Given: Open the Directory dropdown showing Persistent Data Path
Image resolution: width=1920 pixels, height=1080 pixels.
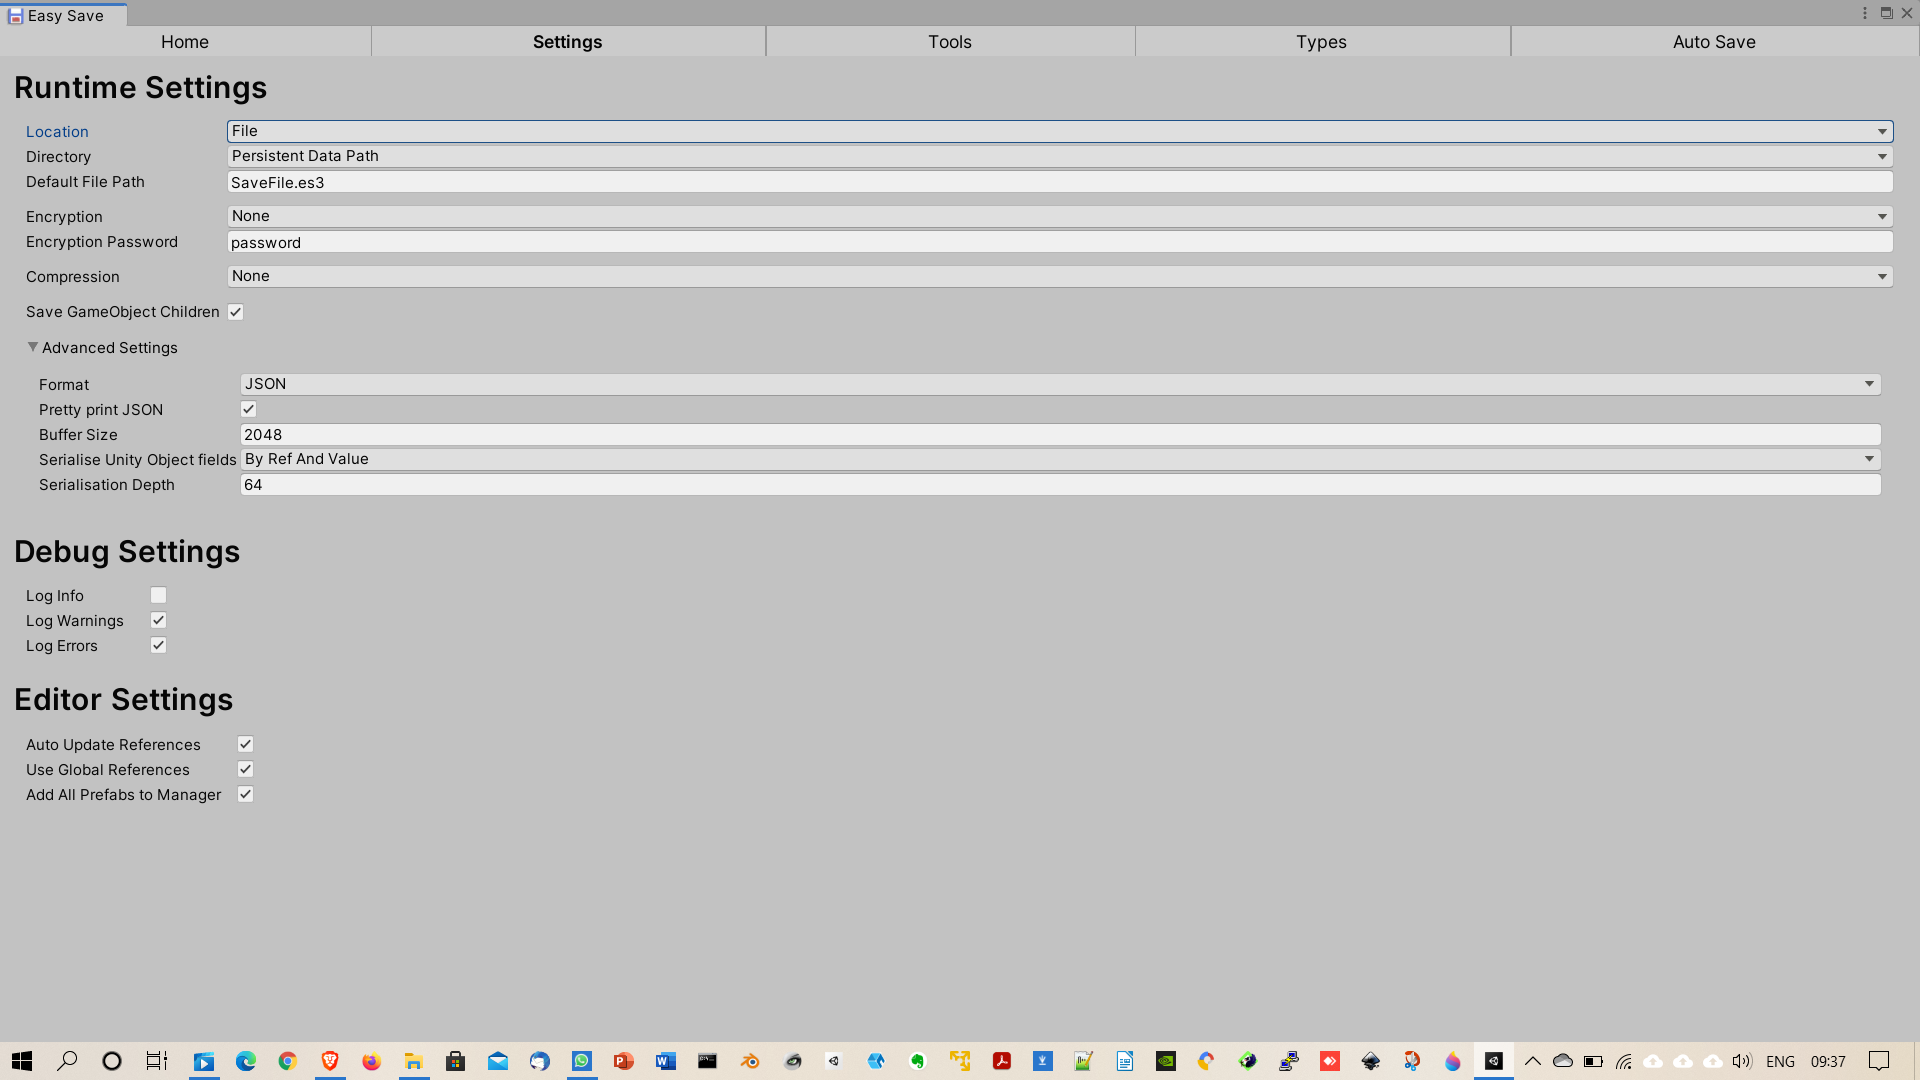Looking at the screenshot, I should pyautogui.click(x=1060, y=156).
